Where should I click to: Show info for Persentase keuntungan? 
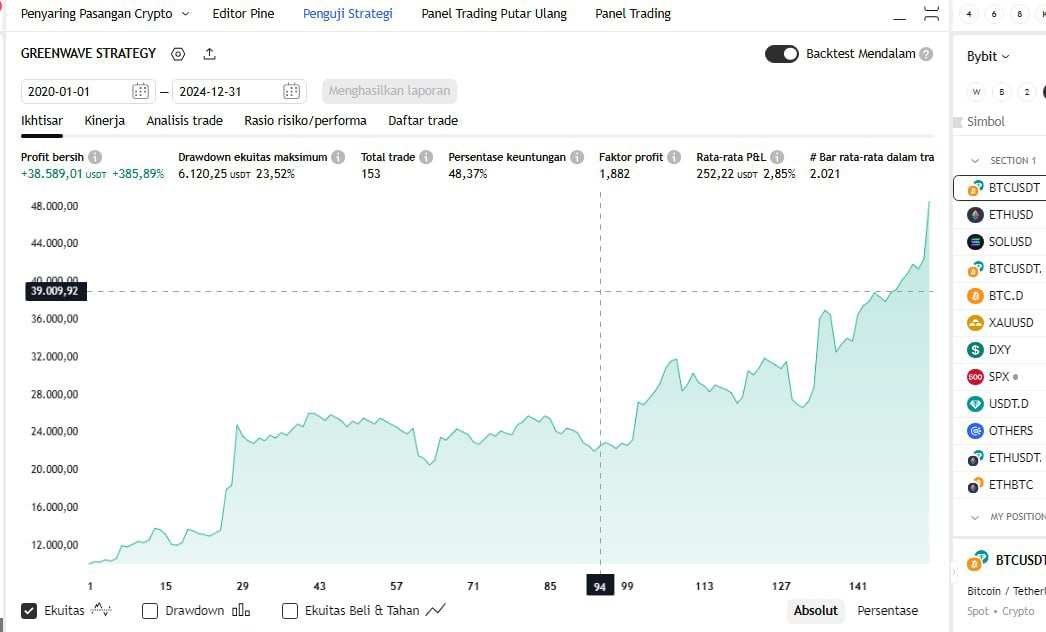click(577, 157)
